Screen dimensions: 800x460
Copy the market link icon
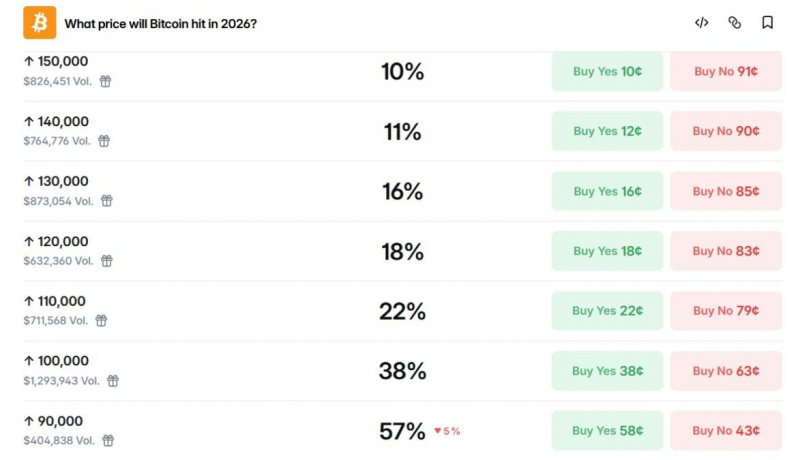pyautogui.click(x=734, y=22)
